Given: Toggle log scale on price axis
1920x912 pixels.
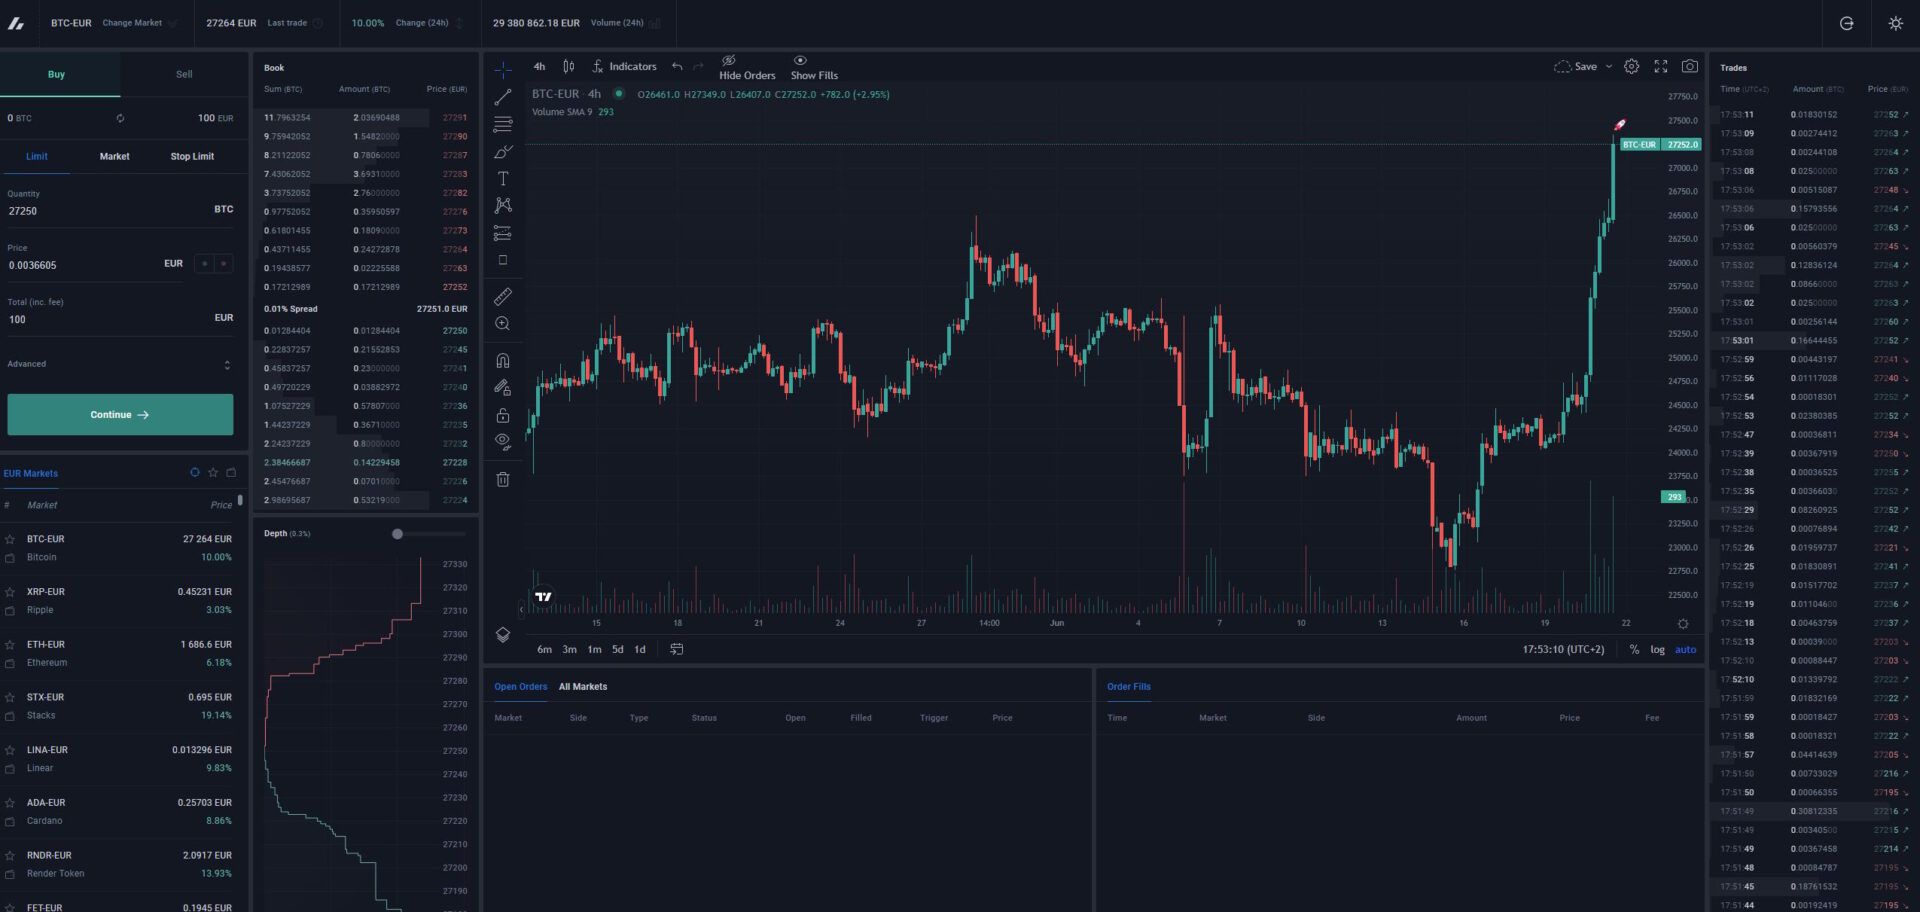Looking at the screenshot, I should click(x=1657, y=650).
